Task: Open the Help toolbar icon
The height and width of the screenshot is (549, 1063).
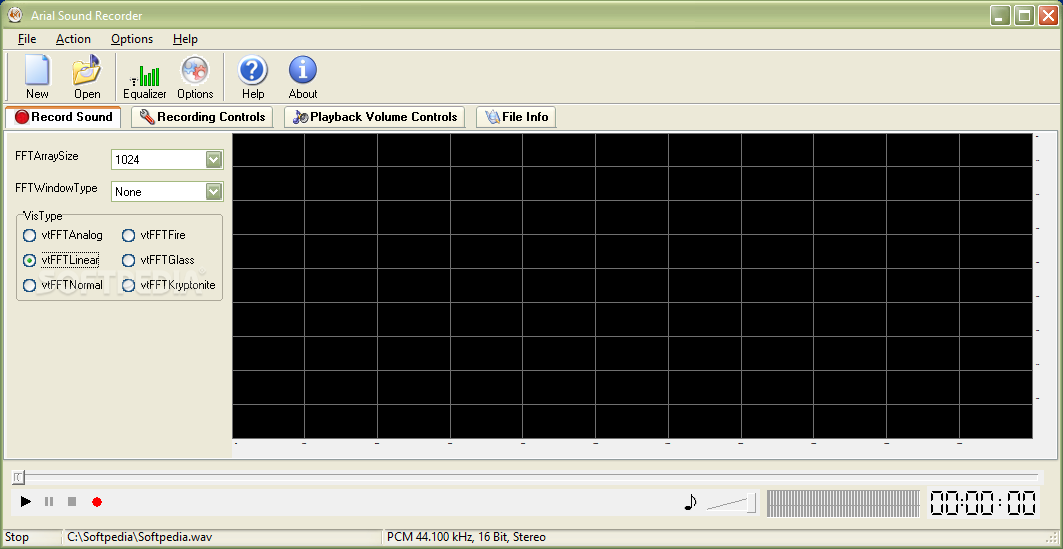Action: pyautogui.click(x=252, y=77)
